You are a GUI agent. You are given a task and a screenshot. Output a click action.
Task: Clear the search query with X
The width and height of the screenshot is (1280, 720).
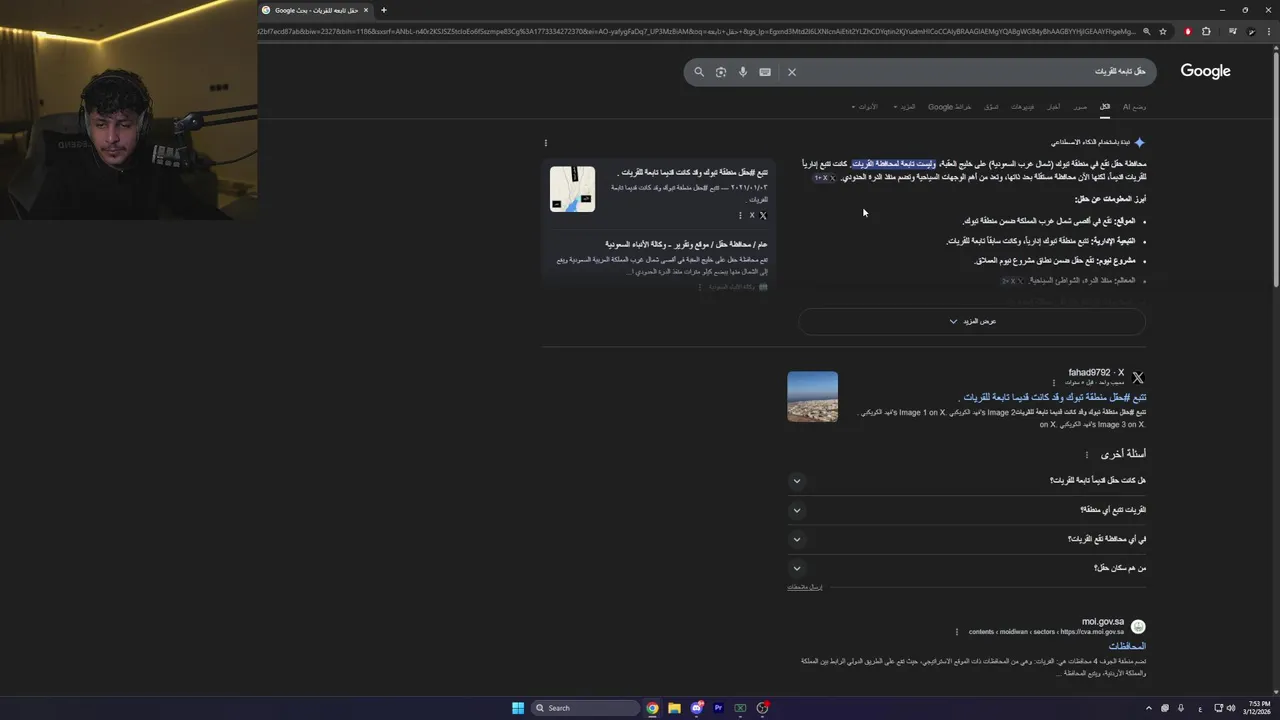click(792, 72)
